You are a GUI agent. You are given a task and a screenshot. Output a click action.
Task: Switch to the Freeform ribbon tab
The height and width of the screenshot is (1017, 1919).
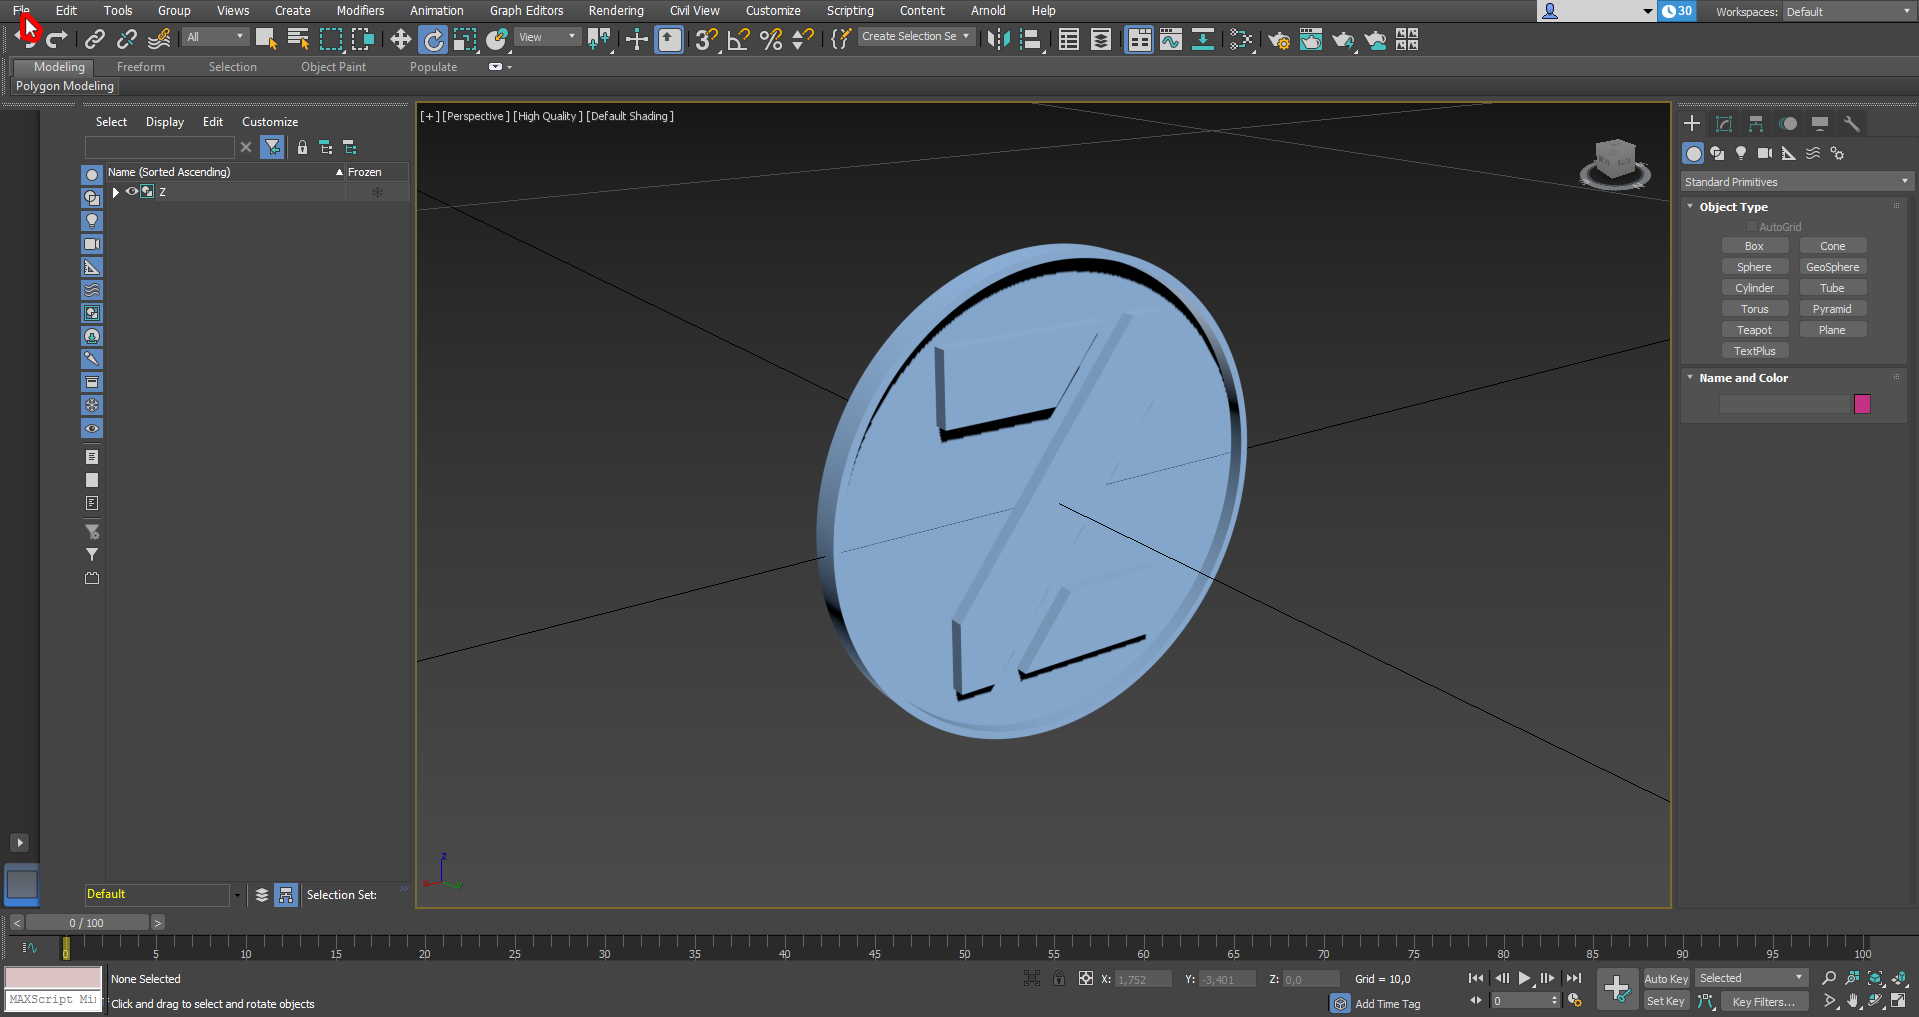coord(140,67)
